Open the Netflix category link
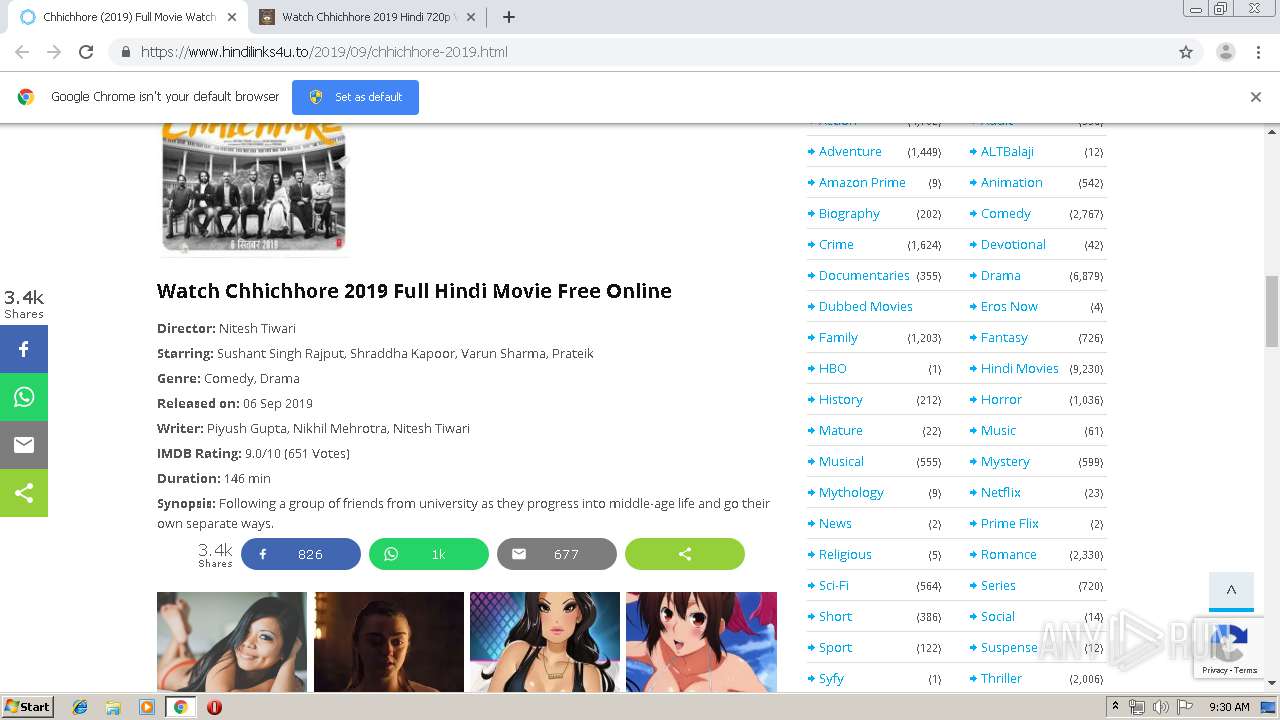This screenshot has height=720, width=1280. (x=1001, y=492)
